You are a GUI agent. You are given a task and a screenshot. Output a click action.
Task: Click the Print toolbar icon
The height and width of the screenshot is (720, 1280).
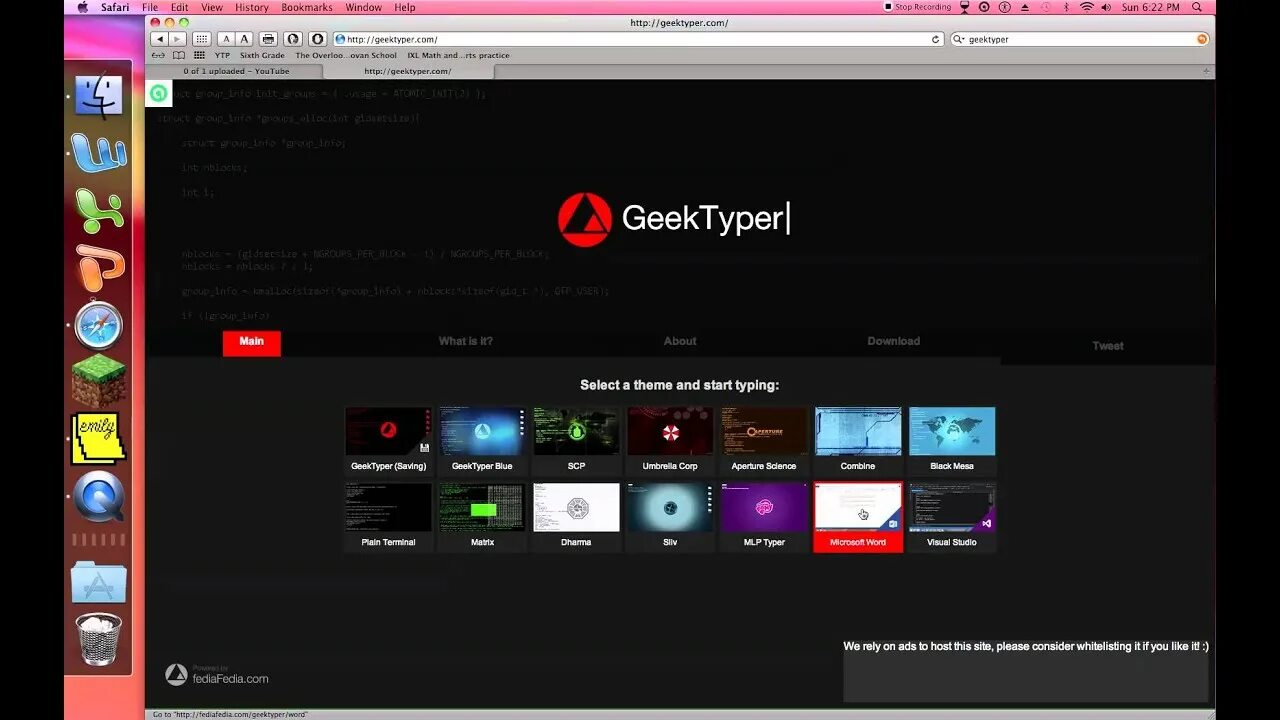pos(268,39)
